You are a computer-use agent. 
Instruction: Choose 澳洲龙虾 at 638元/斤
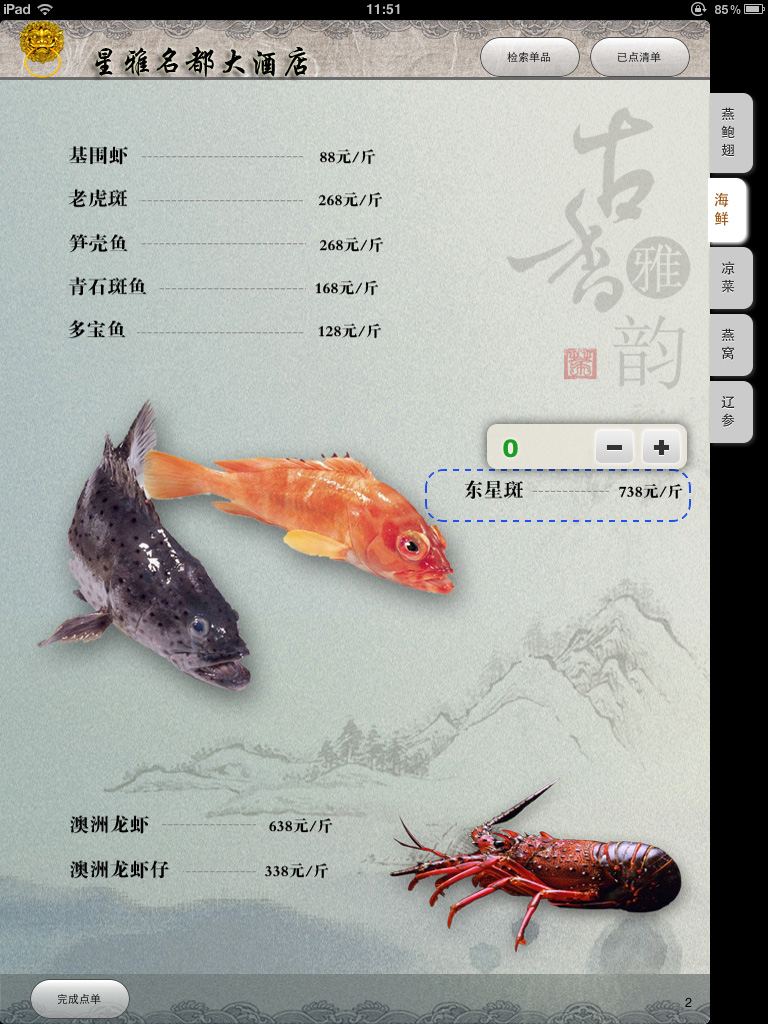coord(200,826)
